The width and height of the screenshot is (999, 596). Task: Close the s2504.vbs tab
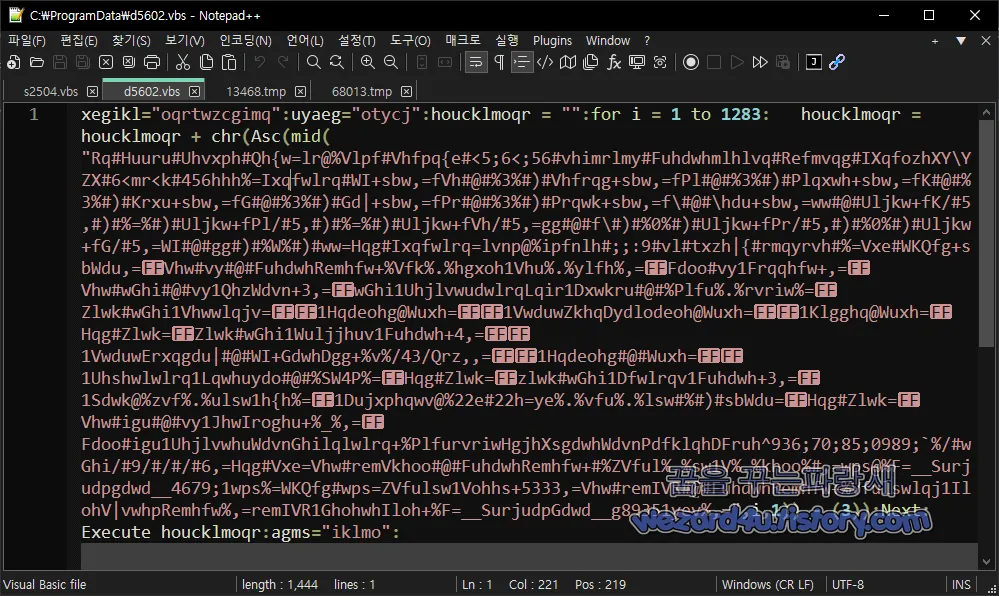pyautogui.click(x=92, y=92)
